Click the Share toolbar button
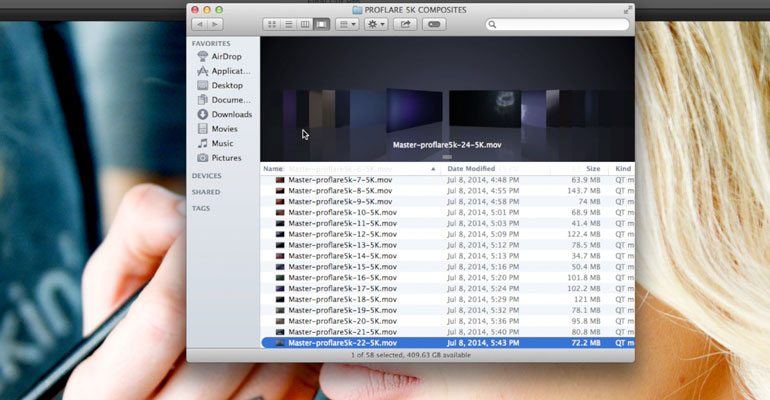This screenshot has width=770, height=400. [405, 24]
